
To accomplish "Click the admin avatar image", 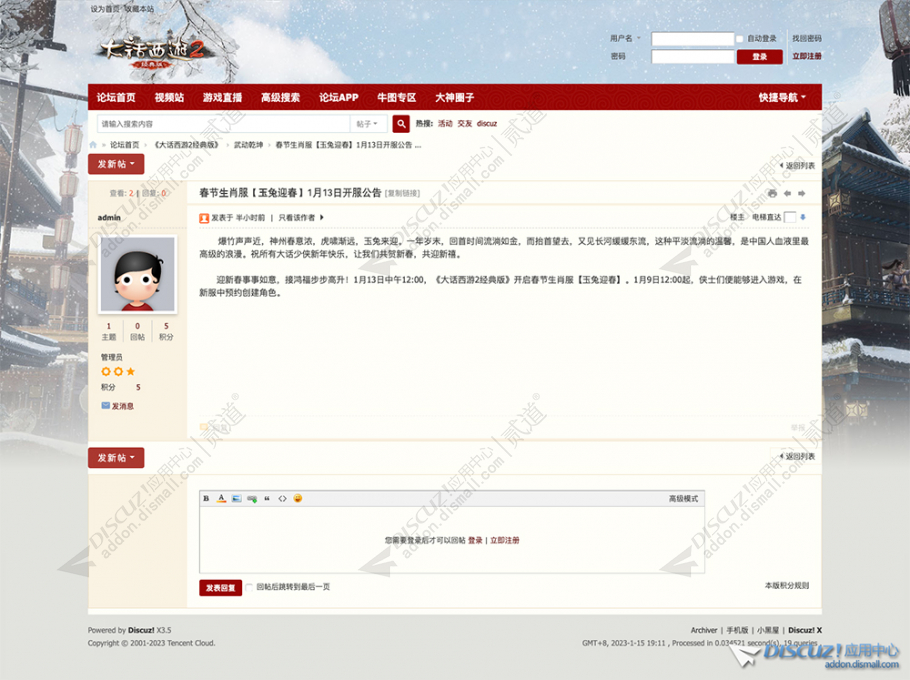I will coord(138,274).
